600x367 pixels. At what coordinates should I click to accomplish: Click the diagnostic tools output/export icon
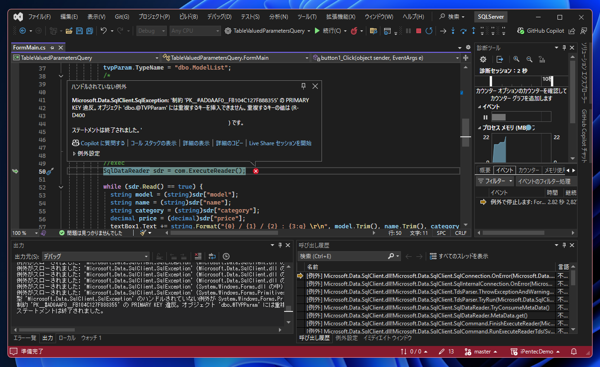500,59
